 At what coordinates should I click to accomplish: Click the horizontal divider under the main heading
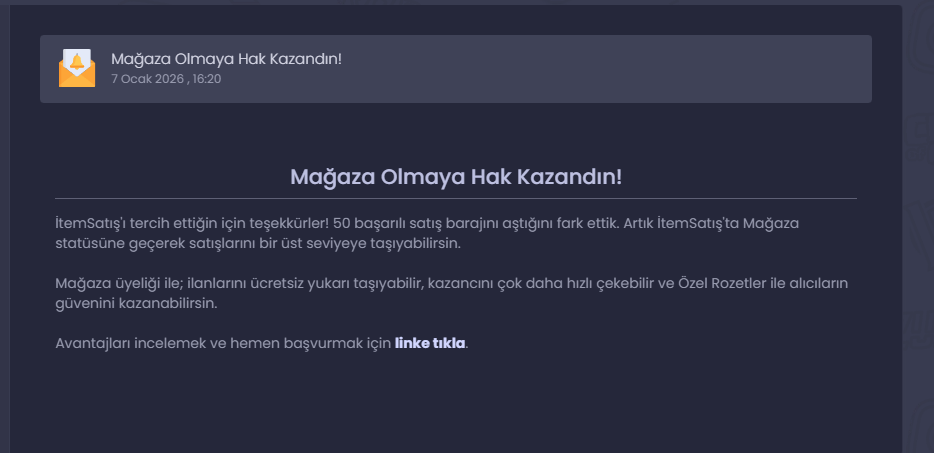pos(456,198)
